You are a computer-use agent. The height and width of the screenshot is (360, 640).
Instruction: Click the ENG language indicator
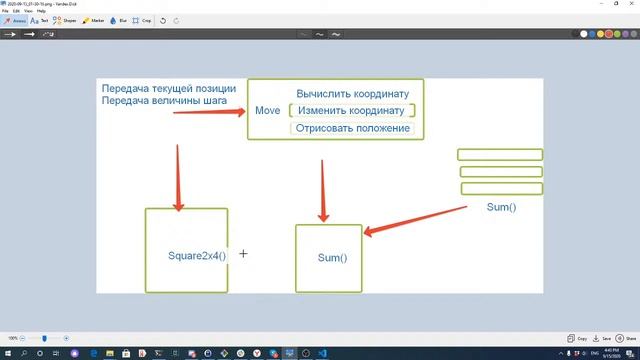[595, 353]
